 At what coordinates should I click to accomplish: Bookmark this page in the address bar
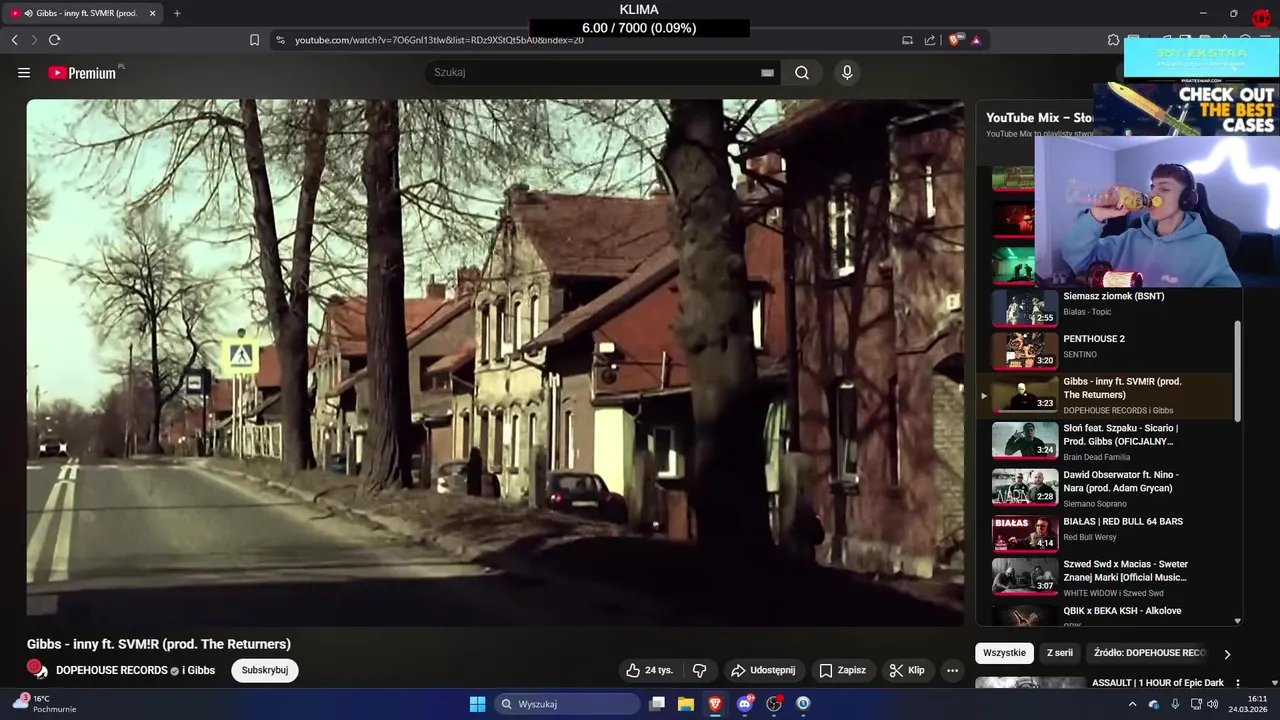(x=254, y=40)
